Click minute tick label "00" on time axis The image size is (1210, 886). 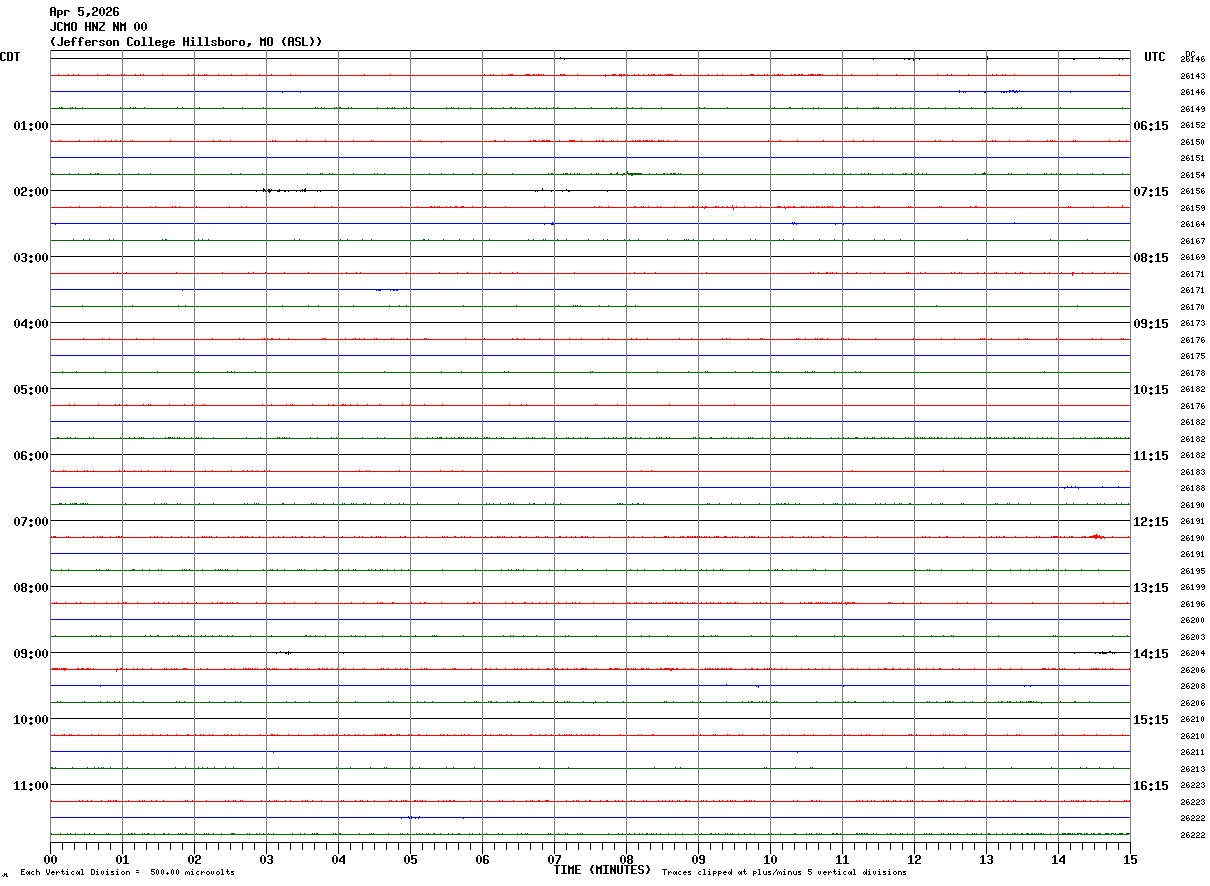(x=50, y=859)
